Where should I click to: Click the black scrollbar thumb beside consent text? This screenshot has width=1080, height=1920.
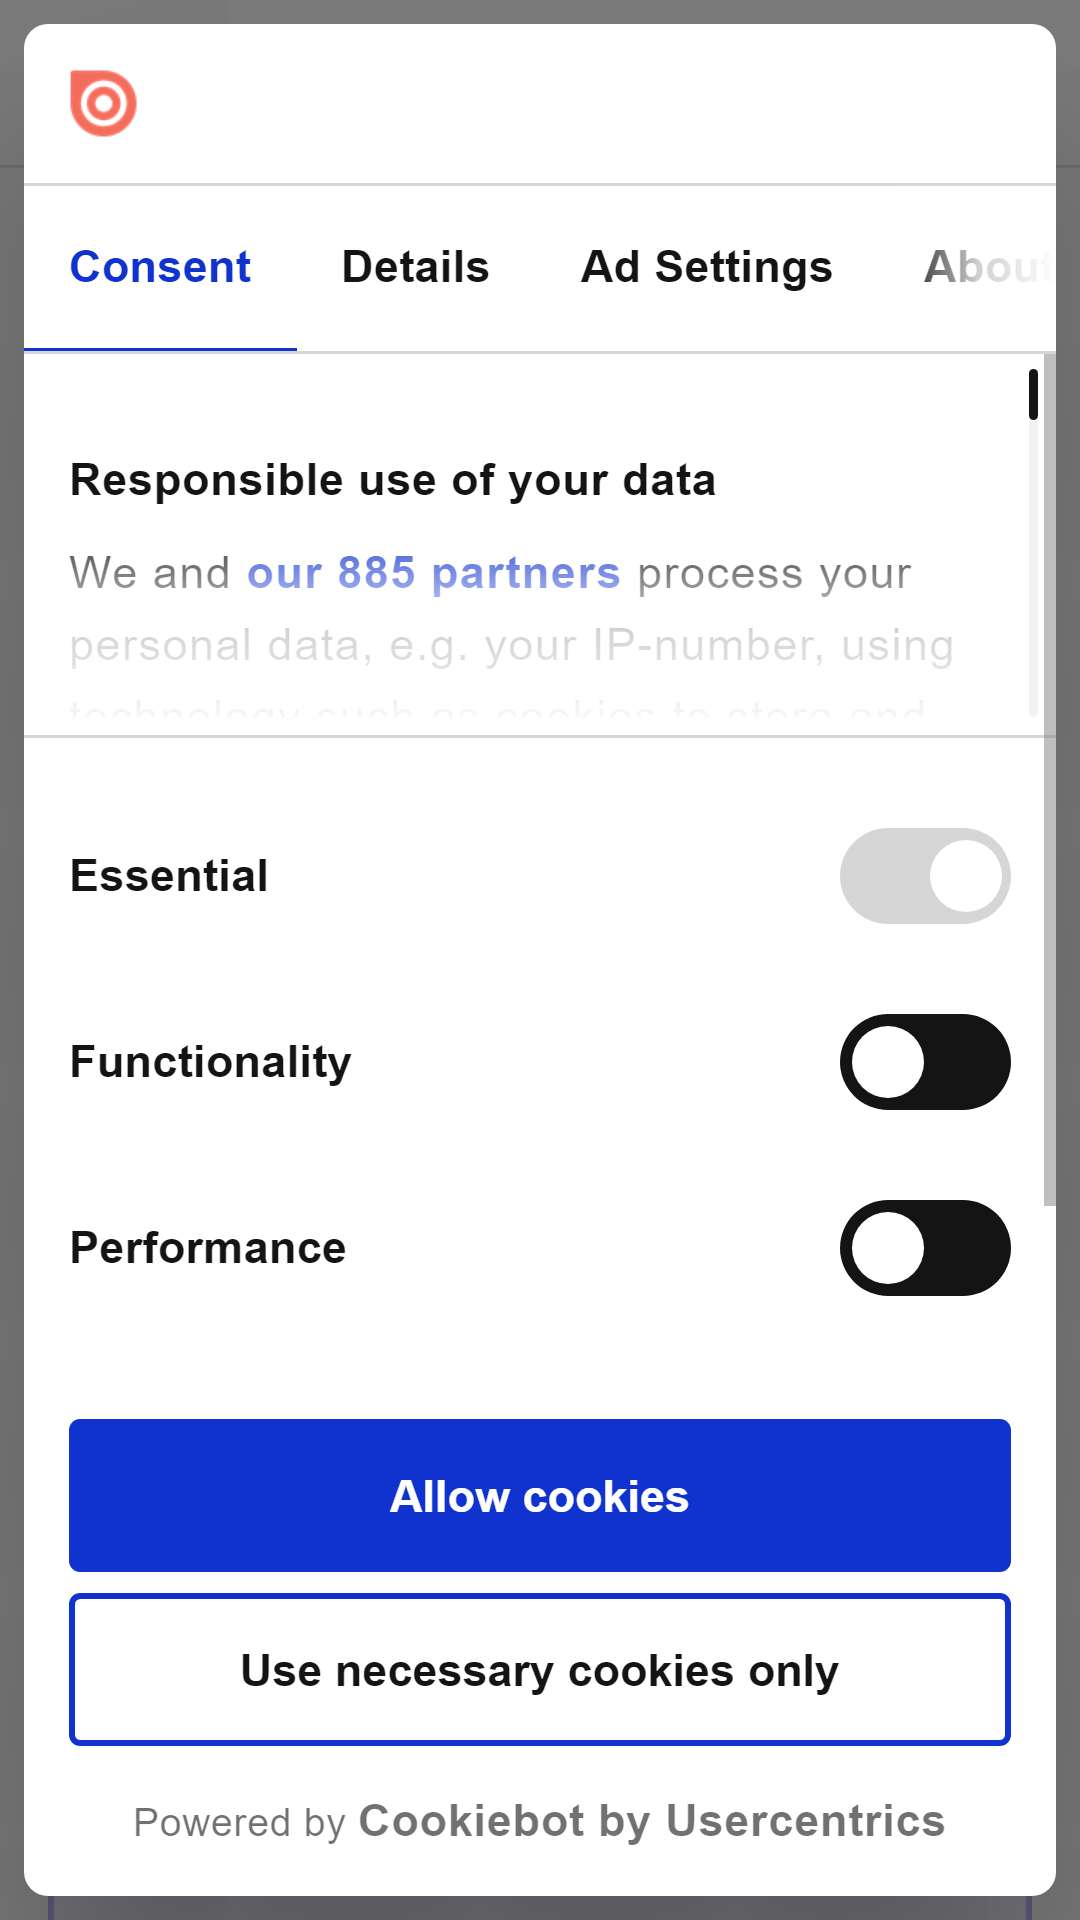[1033, 394]
